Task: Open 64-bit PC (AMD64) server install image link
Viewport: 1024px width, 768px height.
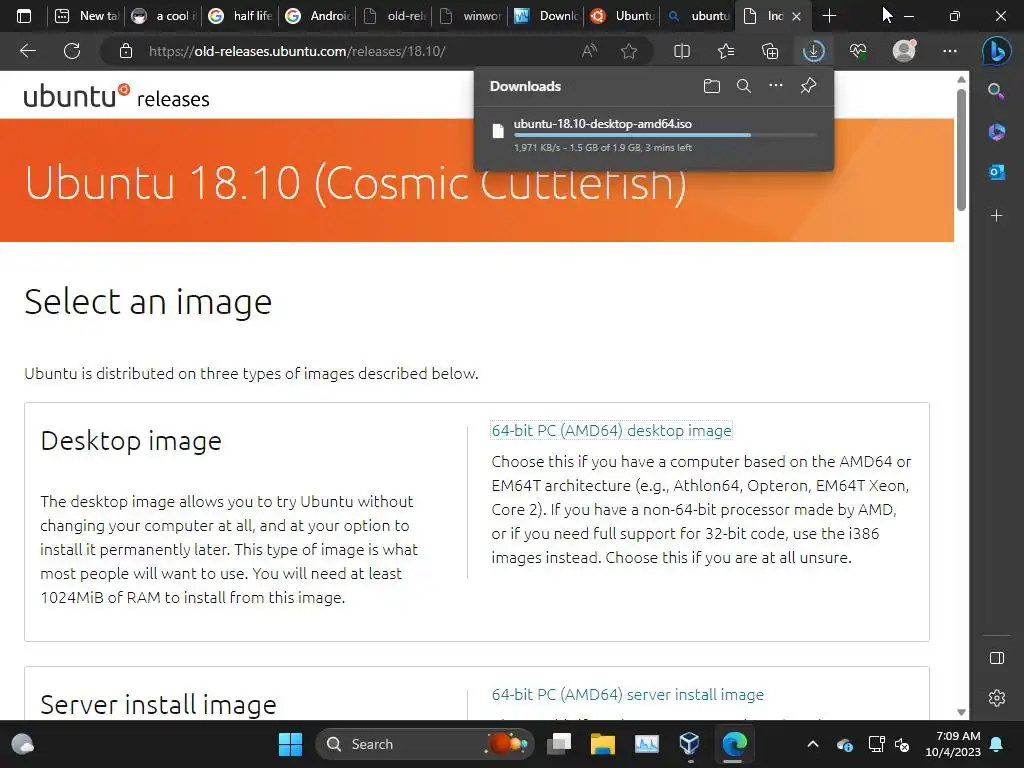Action: (x=628, y=694)
